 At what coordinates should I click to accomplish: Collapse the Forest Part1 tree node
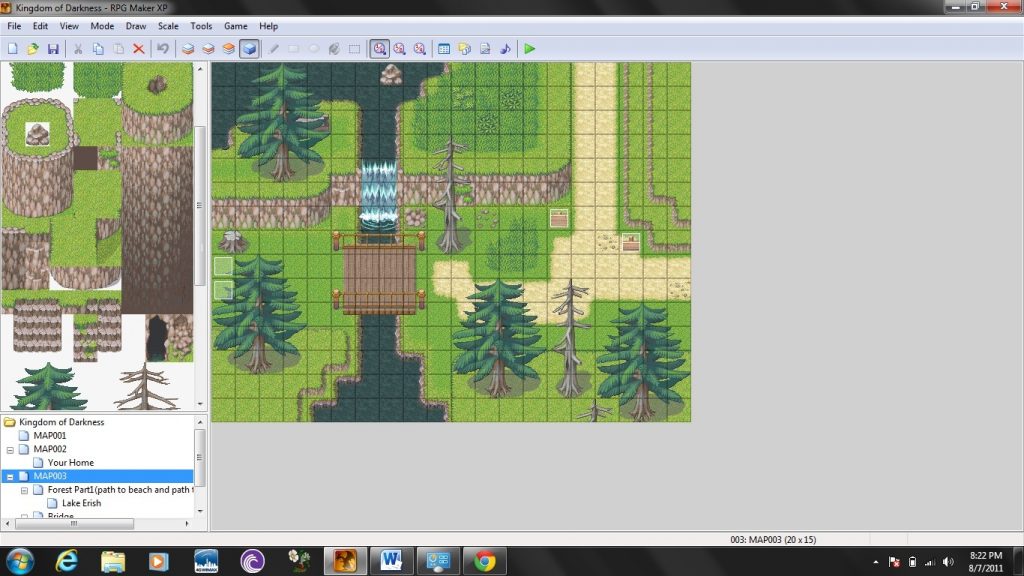pyautogui.click(x=24, y=490)
